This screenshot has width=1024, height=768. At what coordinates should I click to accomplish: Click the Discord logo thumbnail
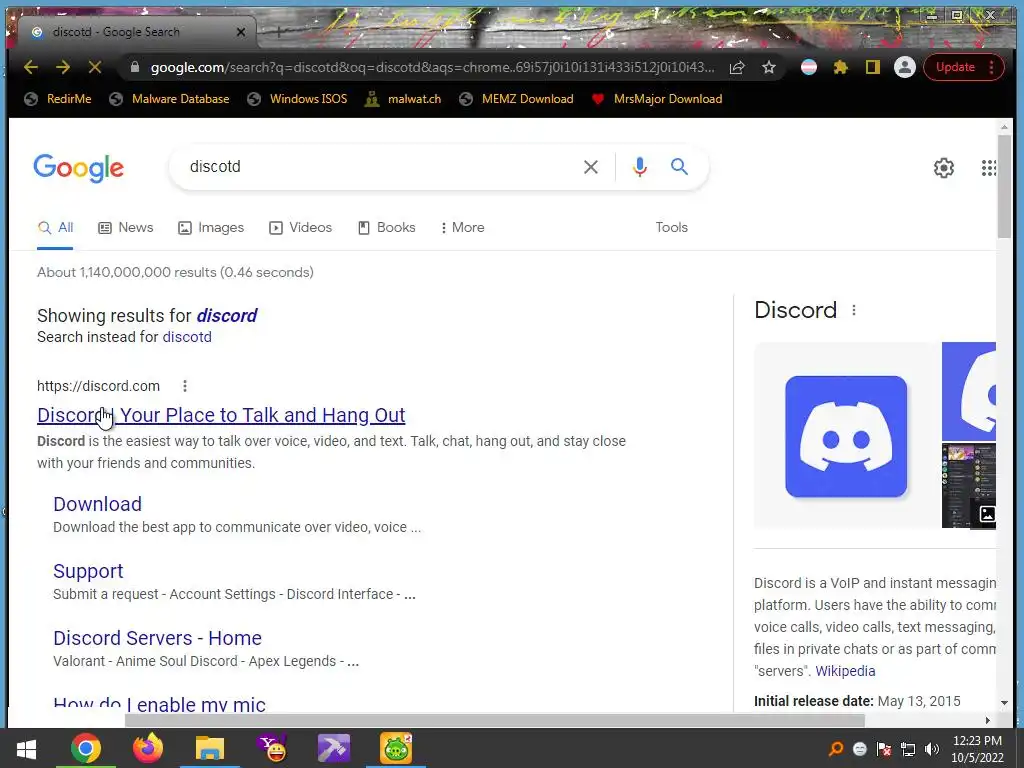tap(846, 436)
